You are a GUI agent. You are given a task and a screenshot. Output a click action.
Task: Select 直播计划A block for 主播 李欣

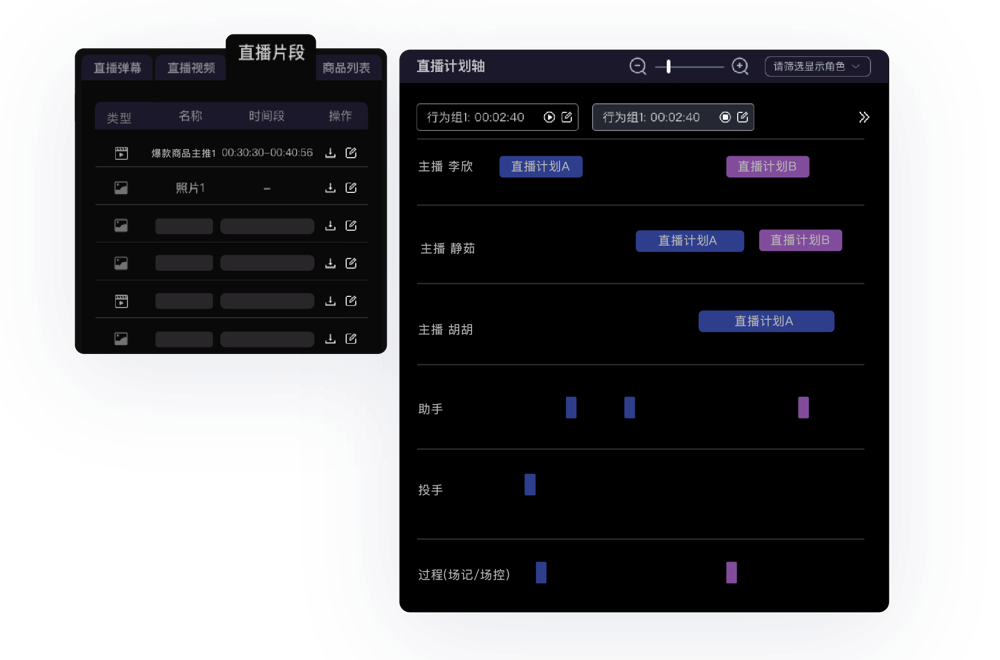(540, 167)
